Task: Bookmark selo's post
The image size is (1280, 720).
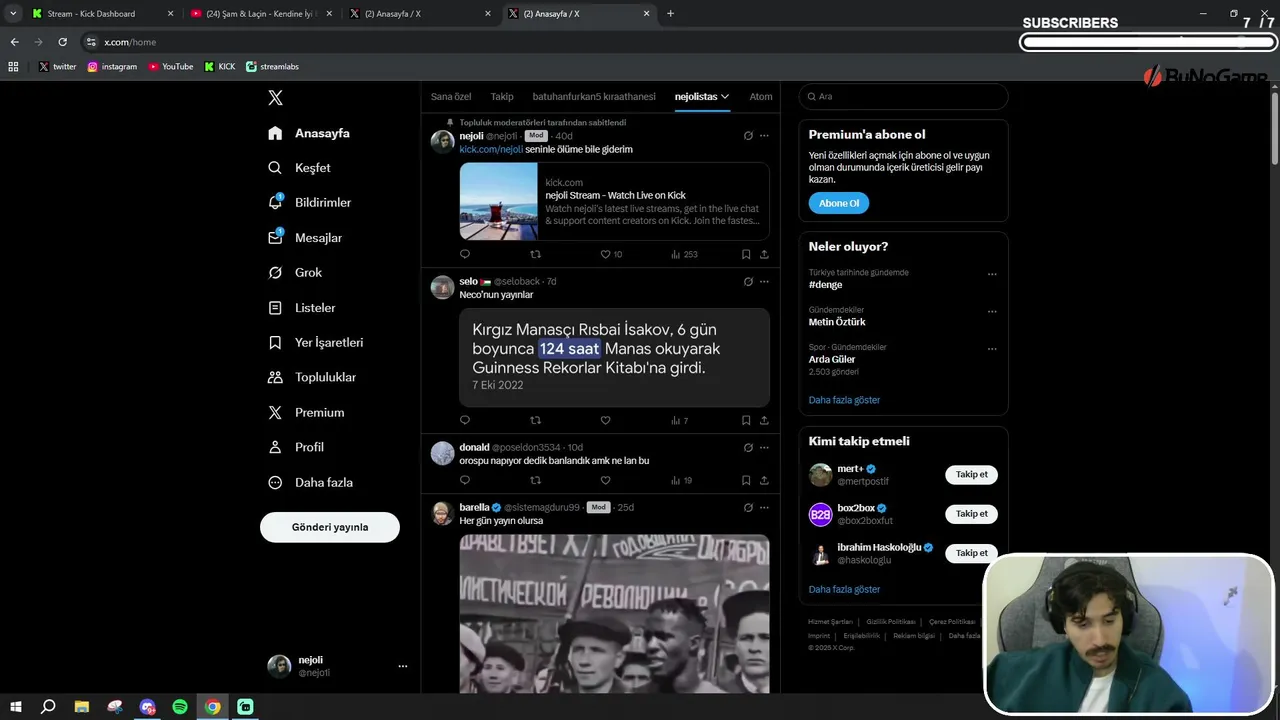Action: [x=746, y=420]
